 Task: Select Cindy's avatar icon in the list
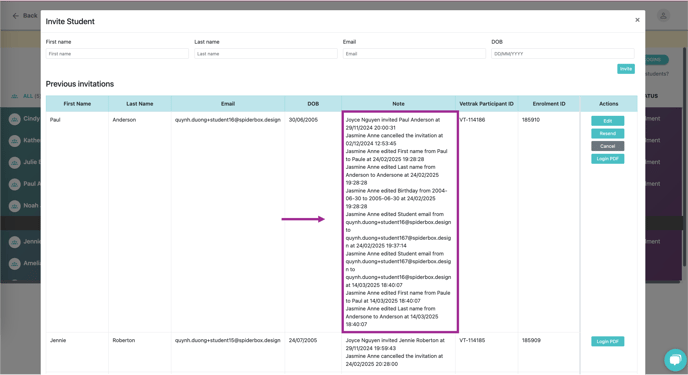click(x=14, y=119)
